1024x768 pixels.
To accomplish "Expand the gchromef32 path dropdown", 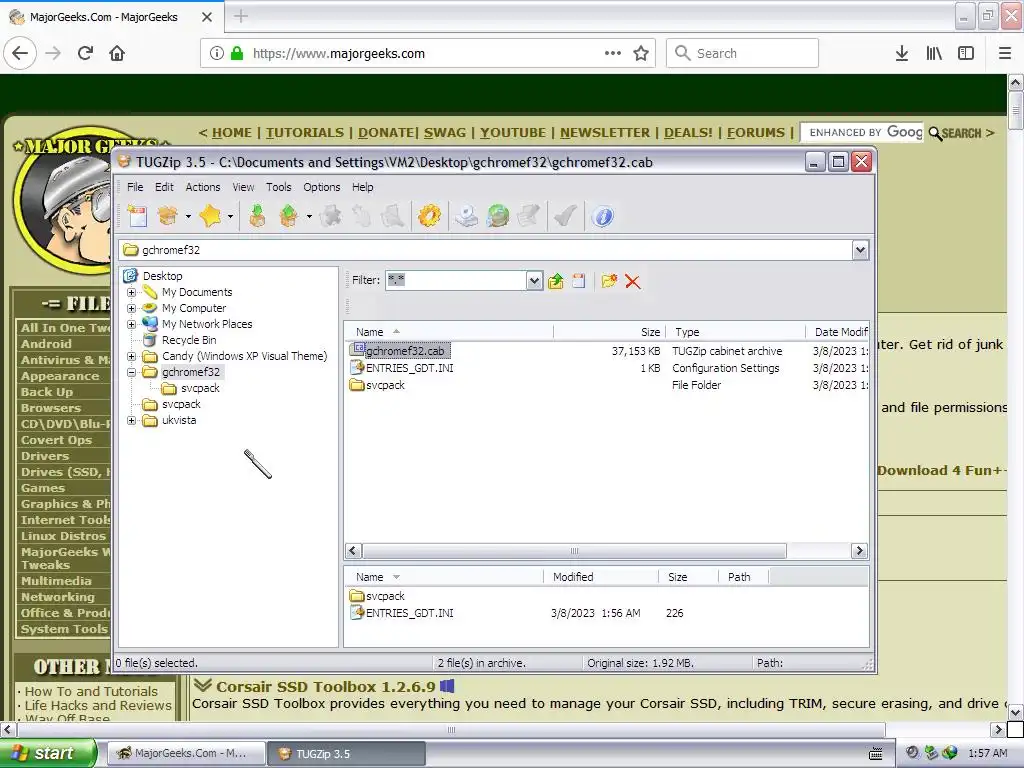I will point(860,250).
